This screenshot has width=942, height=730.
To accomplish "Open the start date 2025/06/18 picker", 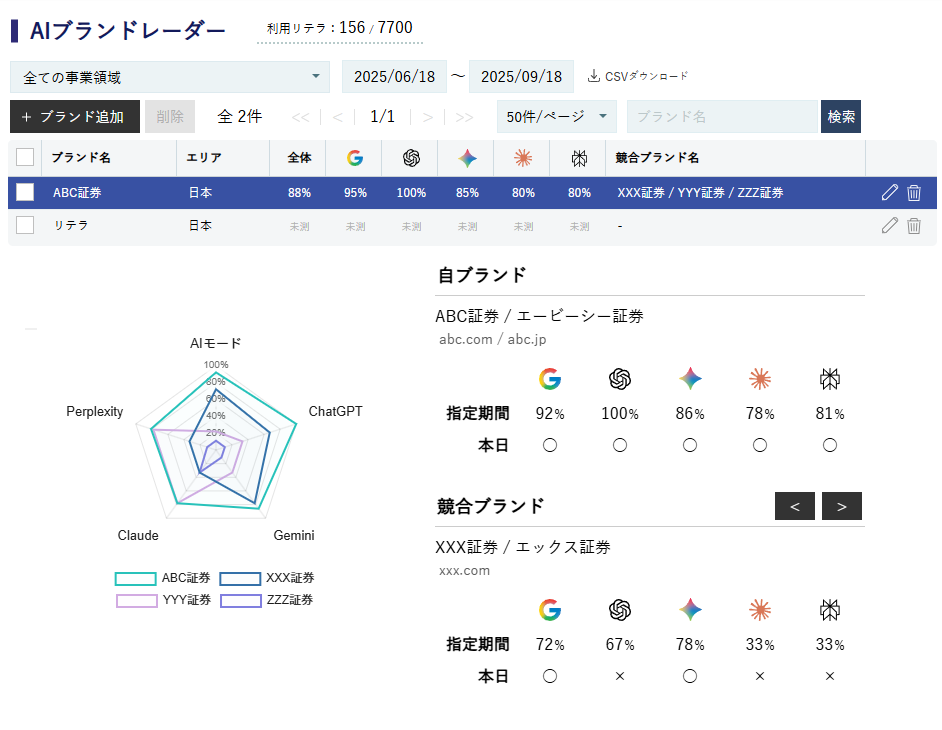I will click(394, 77).
